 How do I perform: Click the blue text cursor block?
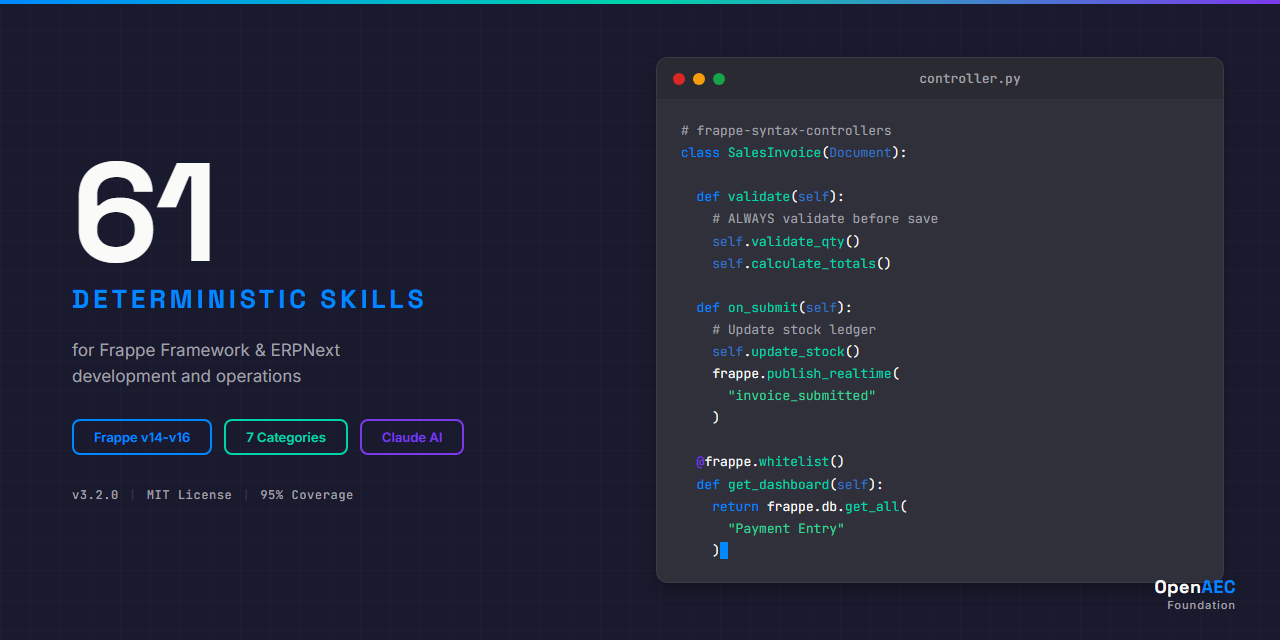point(723,551)
